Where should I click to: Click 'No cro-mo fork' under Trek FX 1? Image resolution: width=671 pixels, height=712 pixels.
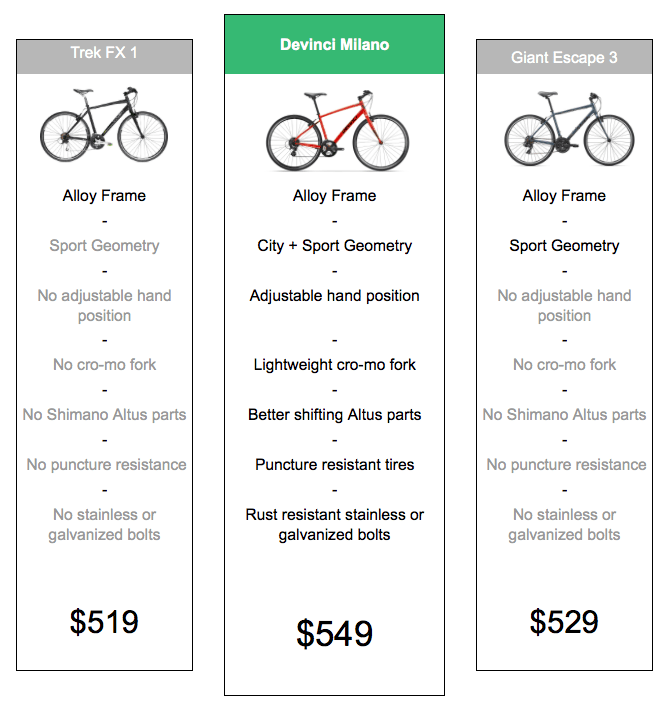click(104, 365)
